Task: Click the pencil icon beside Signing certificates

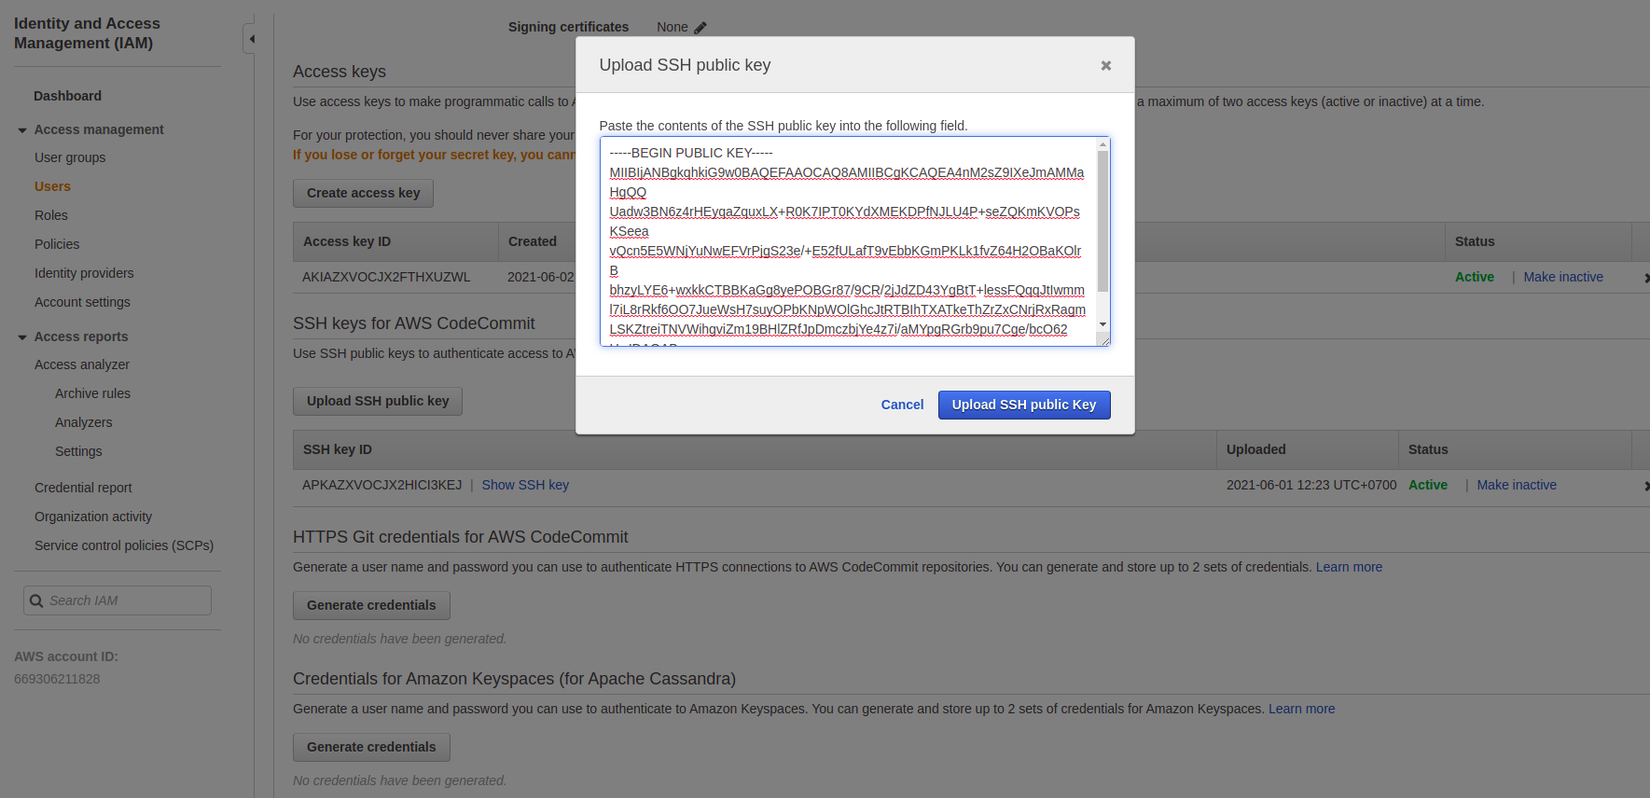Action: [x=700, y=28]
